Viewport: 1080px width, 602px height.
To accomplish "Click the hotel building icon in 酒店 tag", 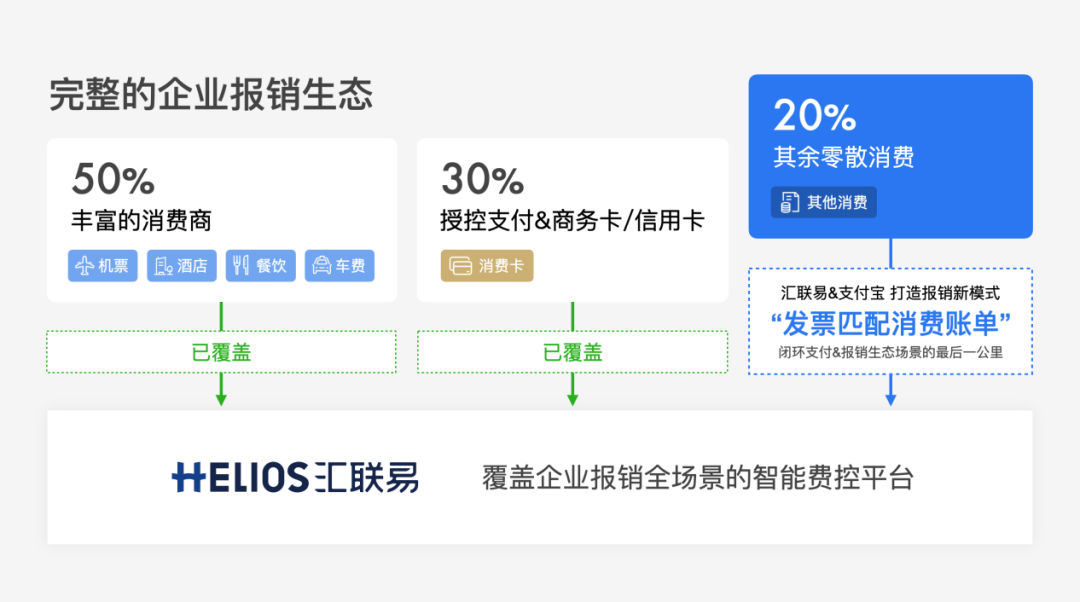I will (163, 266).
